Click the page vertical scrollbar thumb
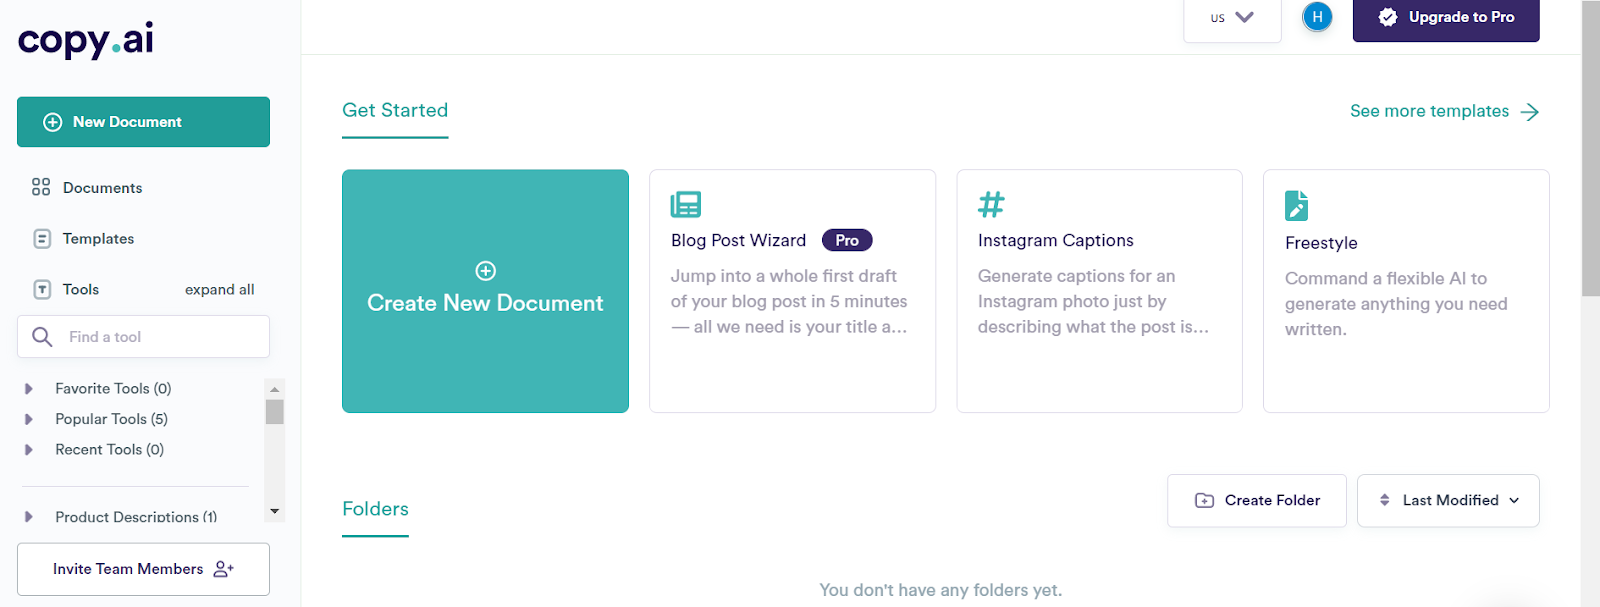Viewport: 1600px width, 607px height. point(1590,148)
